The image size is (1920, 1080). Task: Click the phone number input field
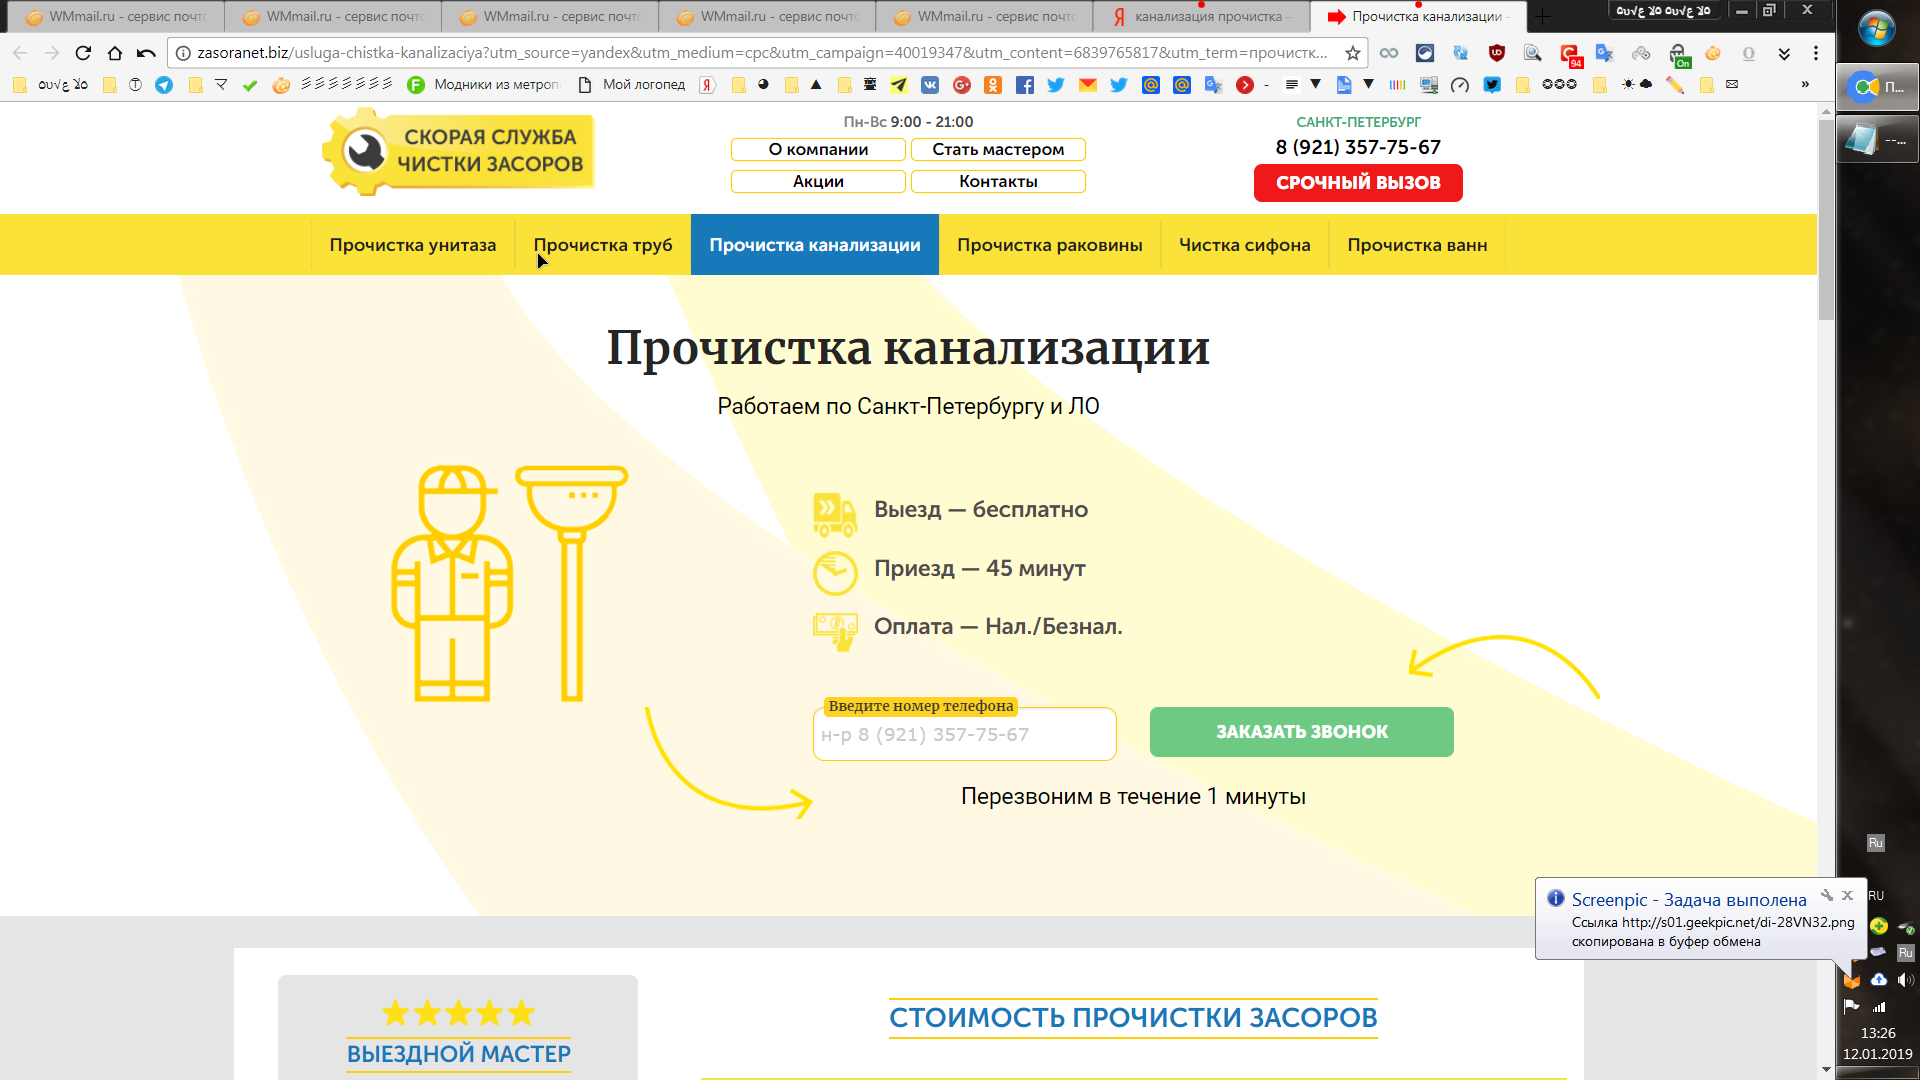point(964,735)
